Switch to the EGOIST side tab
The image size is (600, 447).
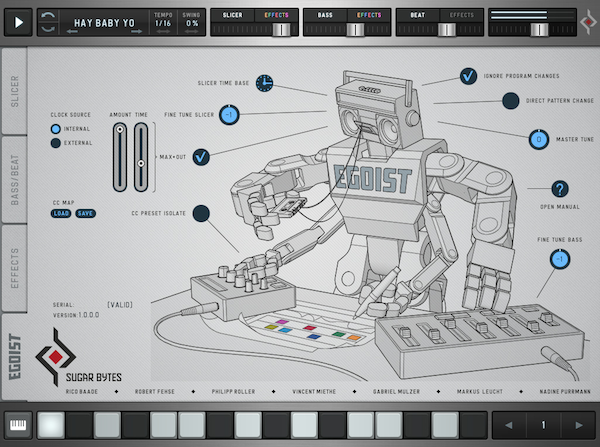15,357
